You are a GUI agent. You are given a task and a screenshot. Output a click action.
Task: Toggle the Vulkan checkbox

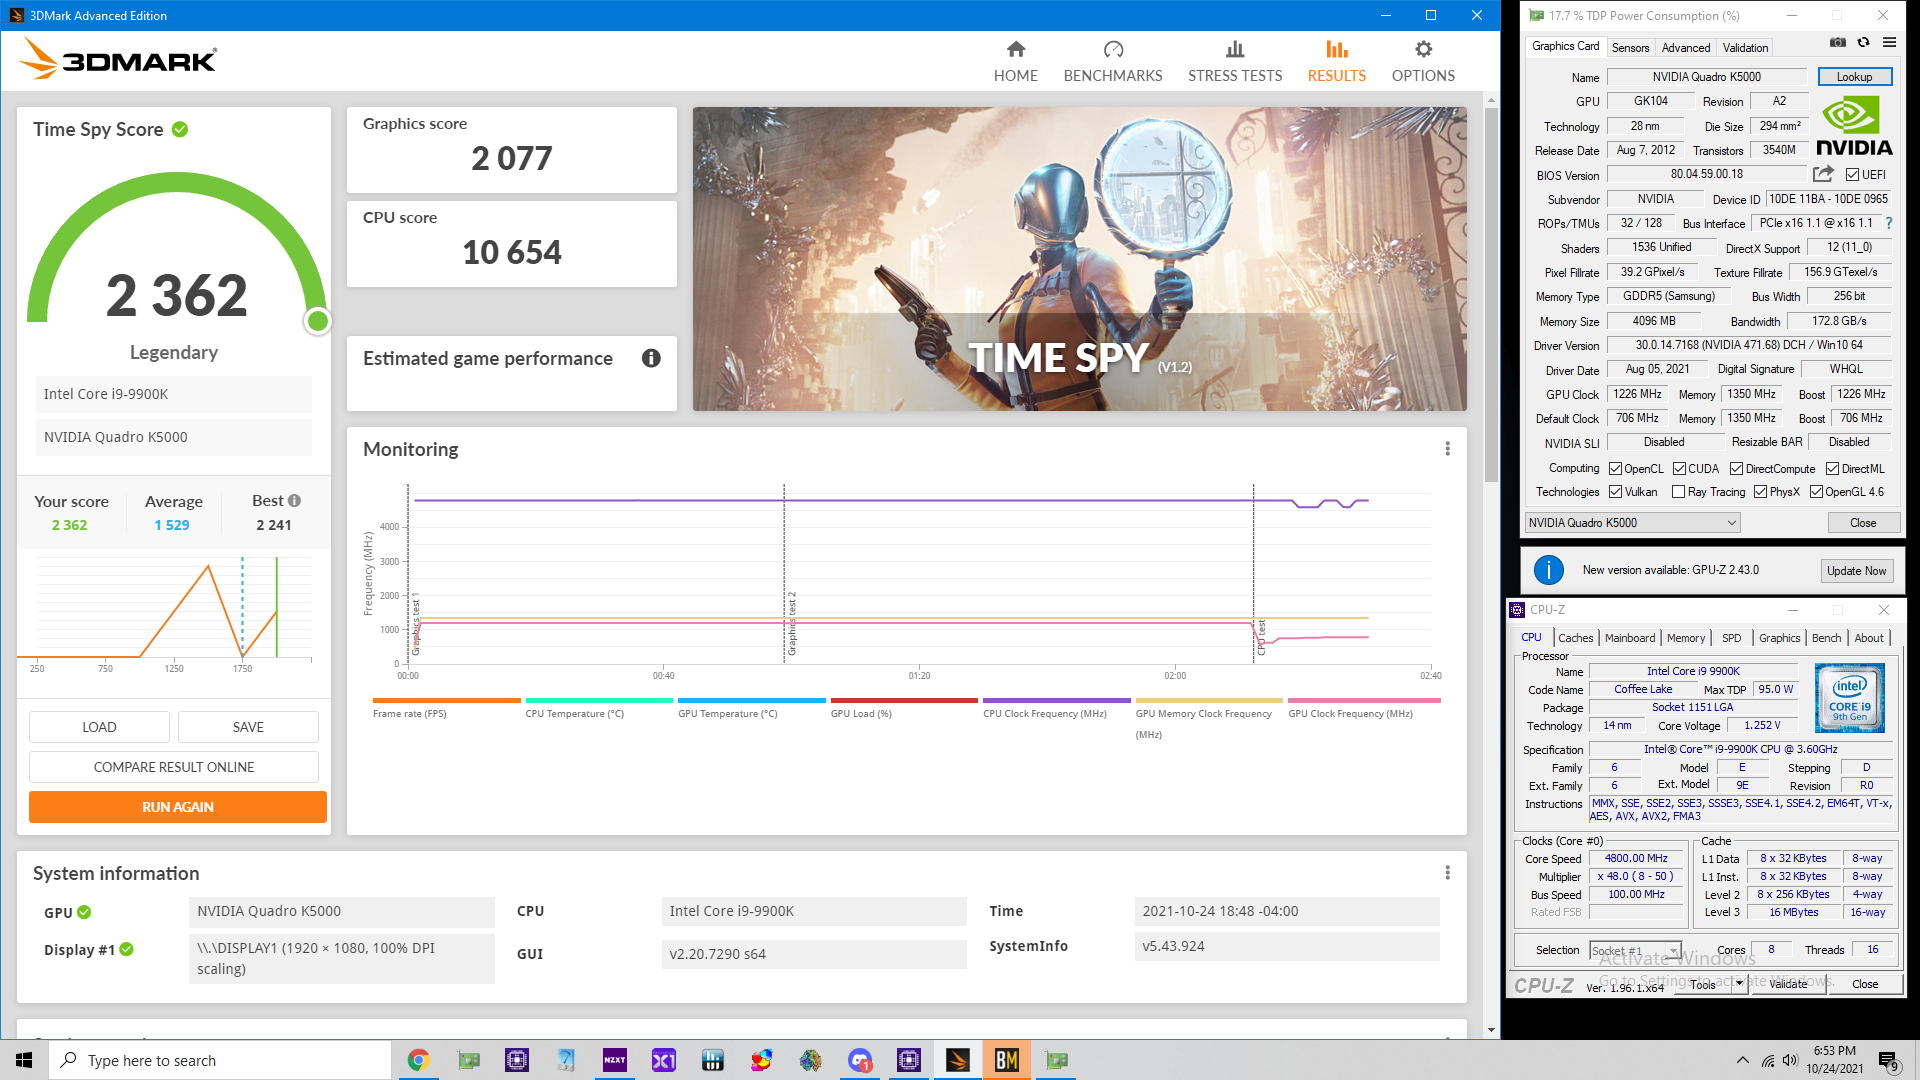[1615, 492]
